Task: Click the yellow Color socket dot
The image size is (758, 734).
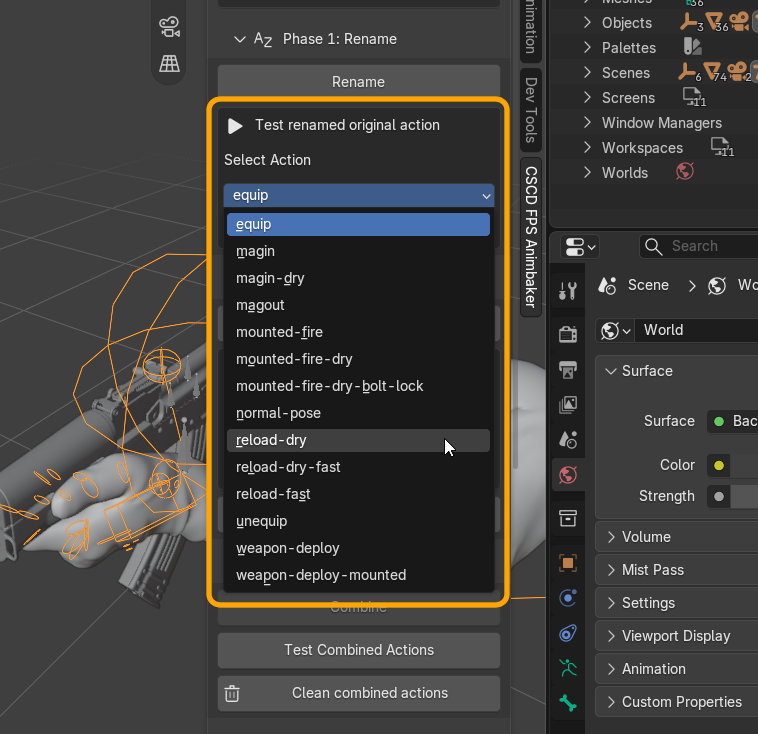Action: coord(719,466)
